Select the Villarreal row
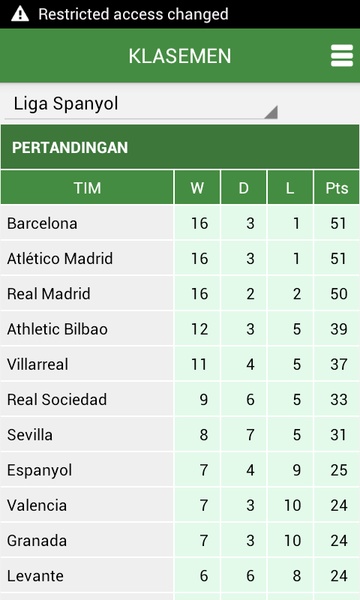The image size is (360, 600). click(180, 364)
